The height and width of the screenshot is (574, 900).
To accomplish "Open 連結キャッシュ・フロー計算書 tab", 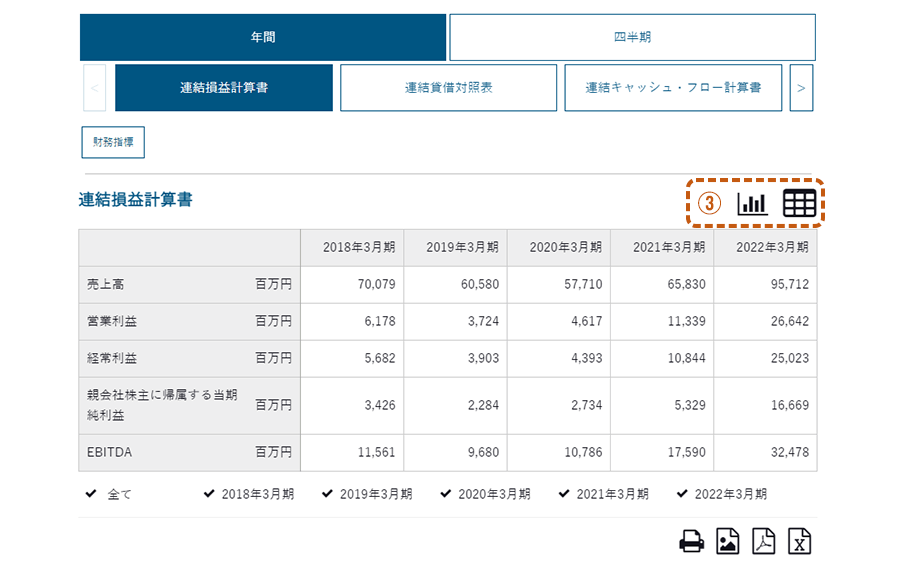I will pos(673,88).
